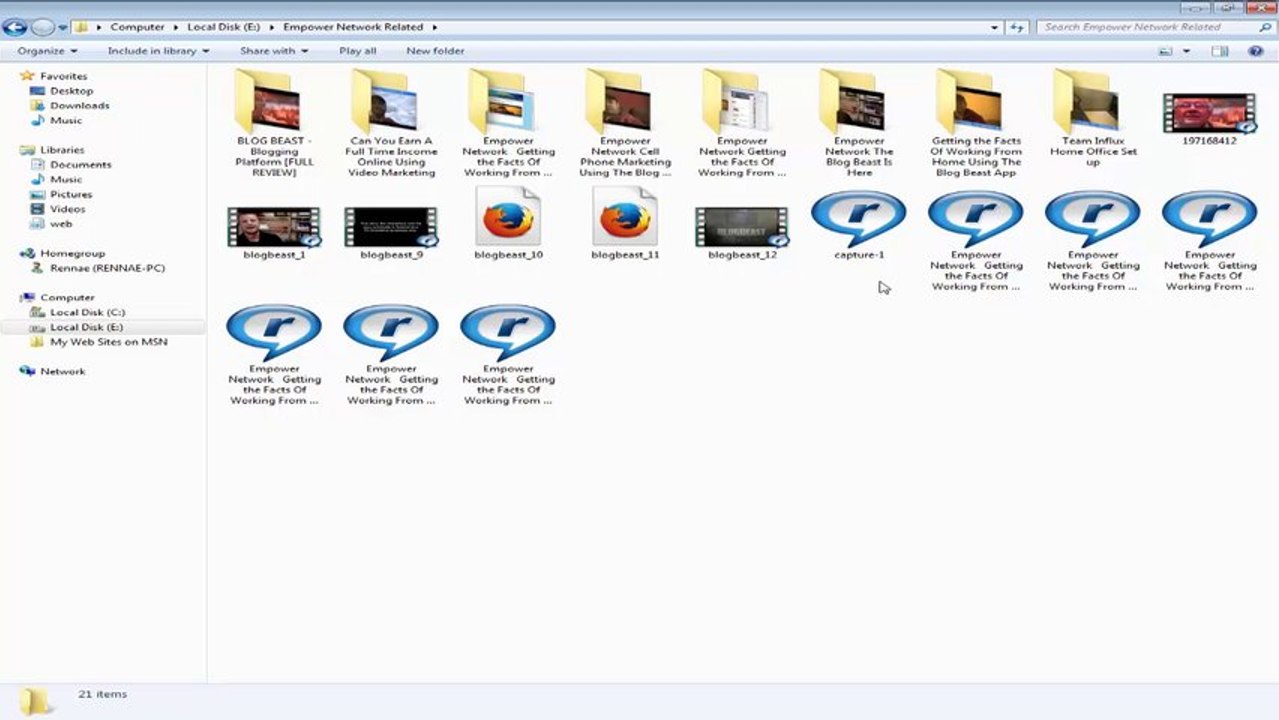Open the view options dropdown arrow
Viewport: 1279px width, 720px height.
pos(1187,51)
